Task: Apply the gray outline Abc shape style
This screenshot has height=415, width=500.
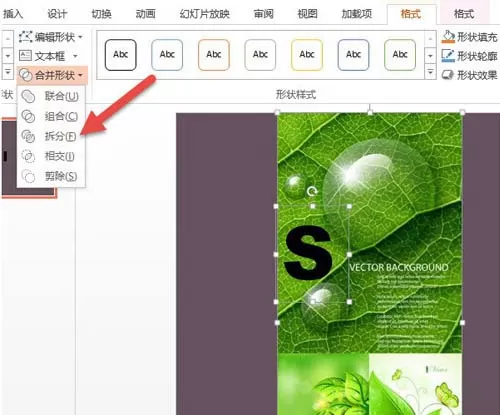Action: 260,55
